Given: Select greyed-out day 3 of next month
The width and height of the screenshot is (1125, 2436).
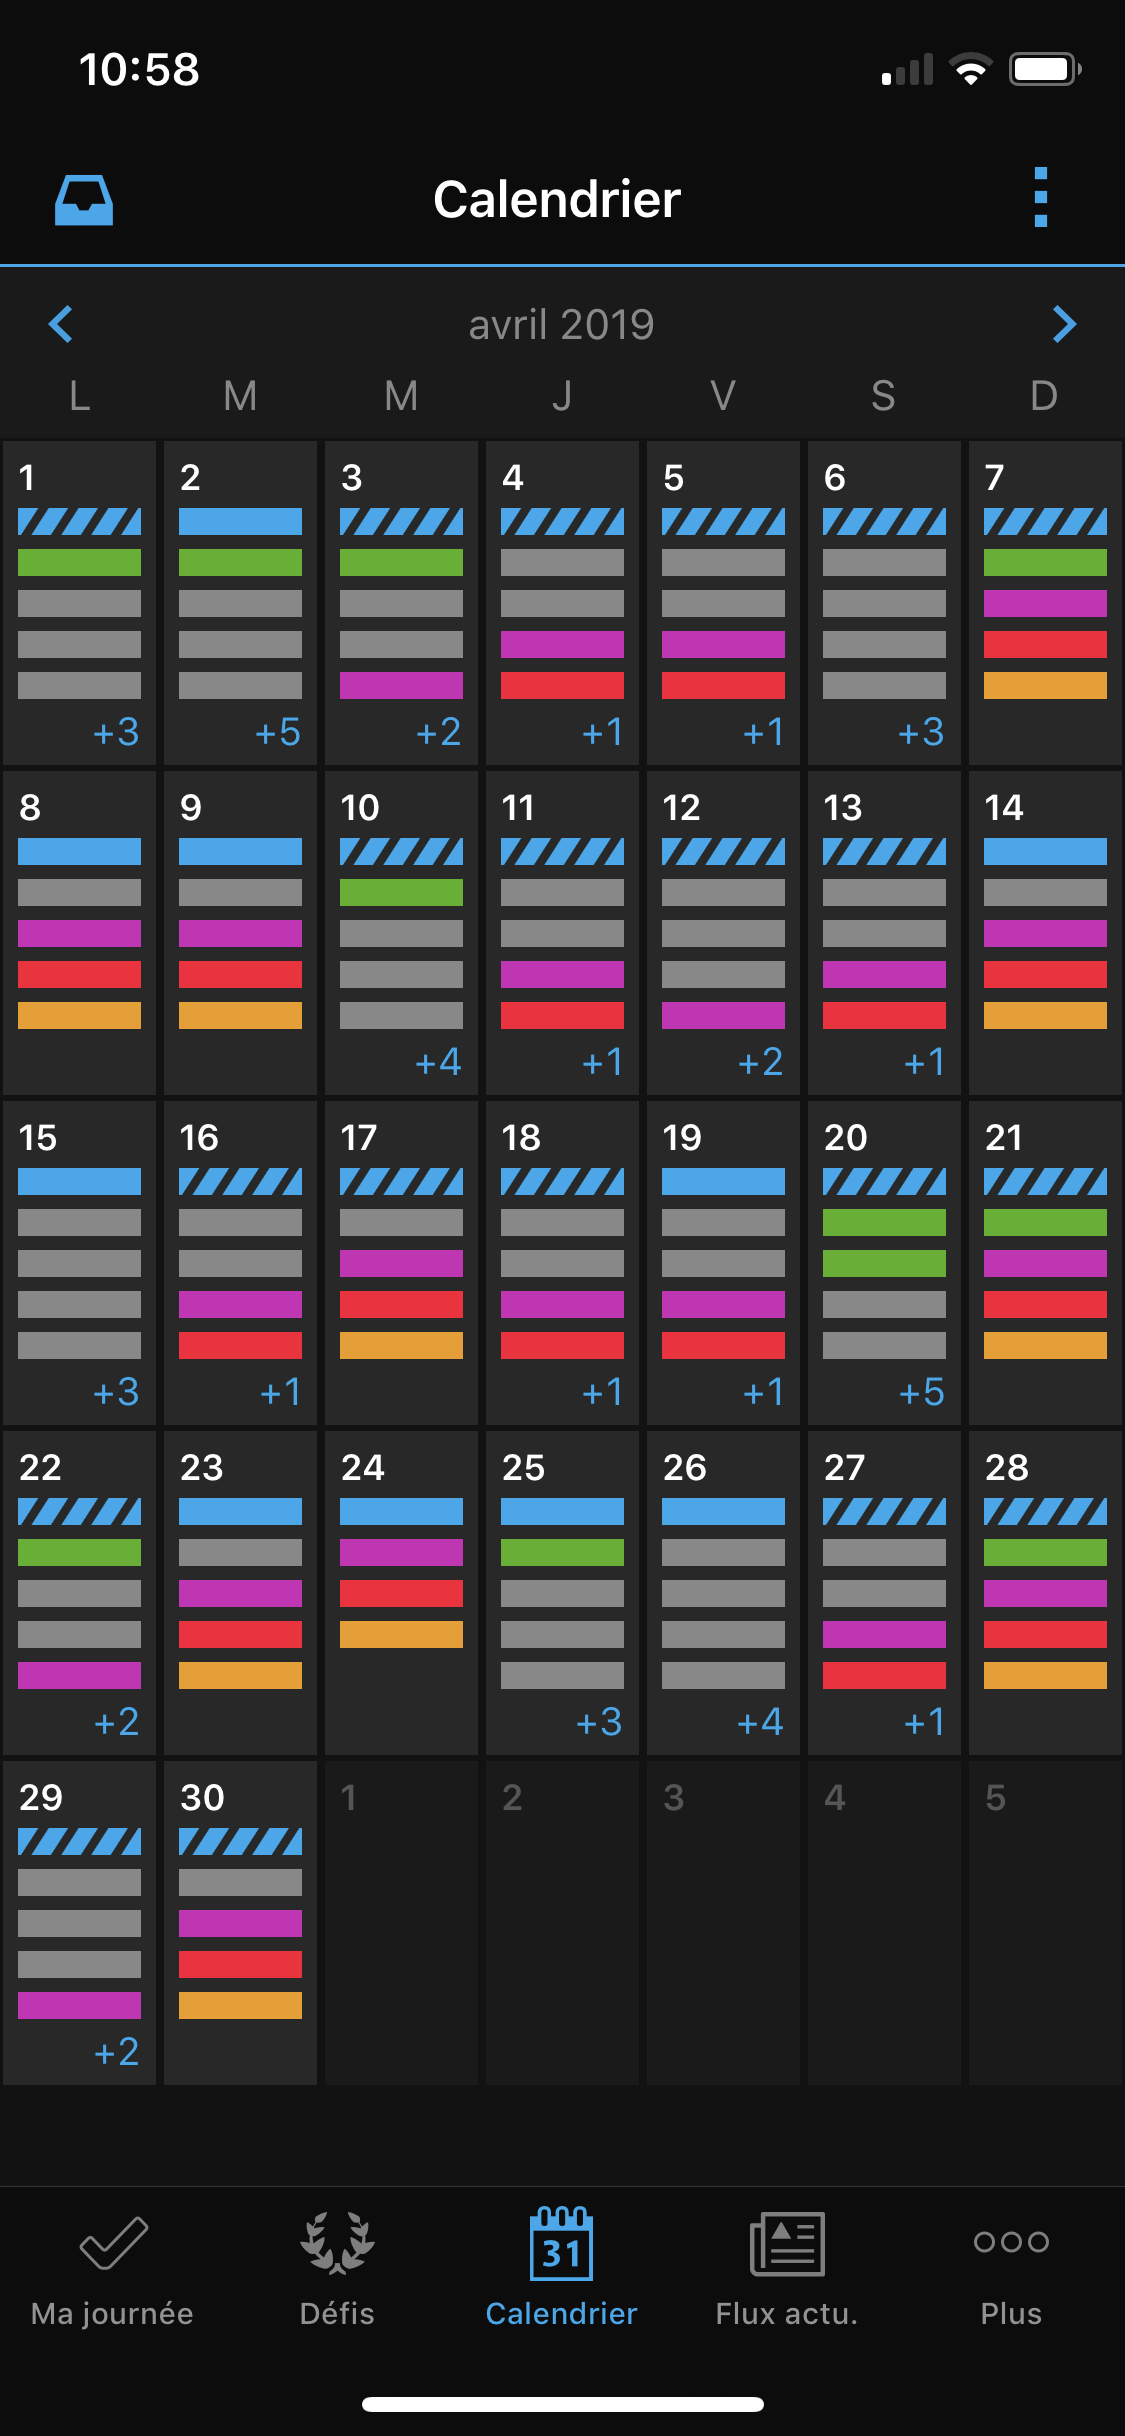Looking at the screenshot, I should tap(723, 1920).
